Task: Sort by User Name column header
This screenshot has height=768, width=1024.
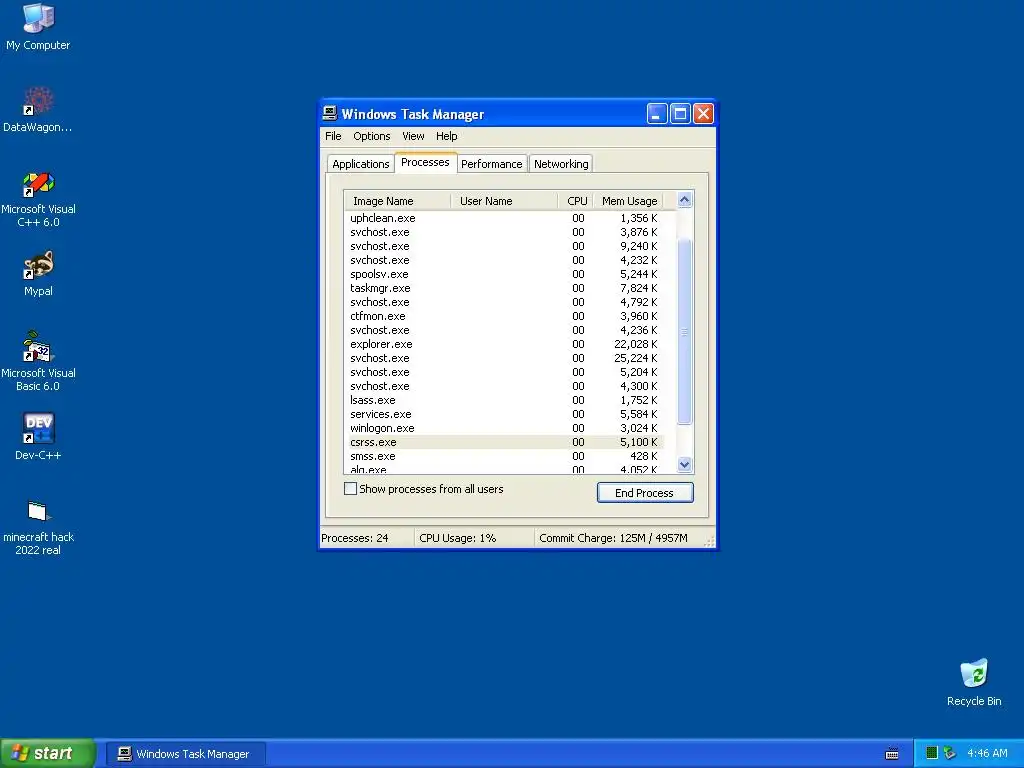Action: coord(504,201)
